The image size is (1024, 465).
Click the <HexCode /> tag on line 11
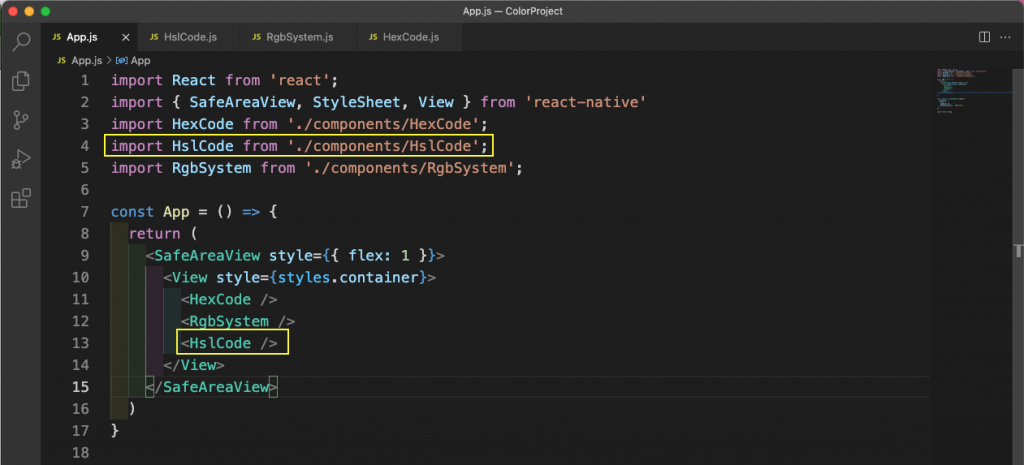[229, 299]
